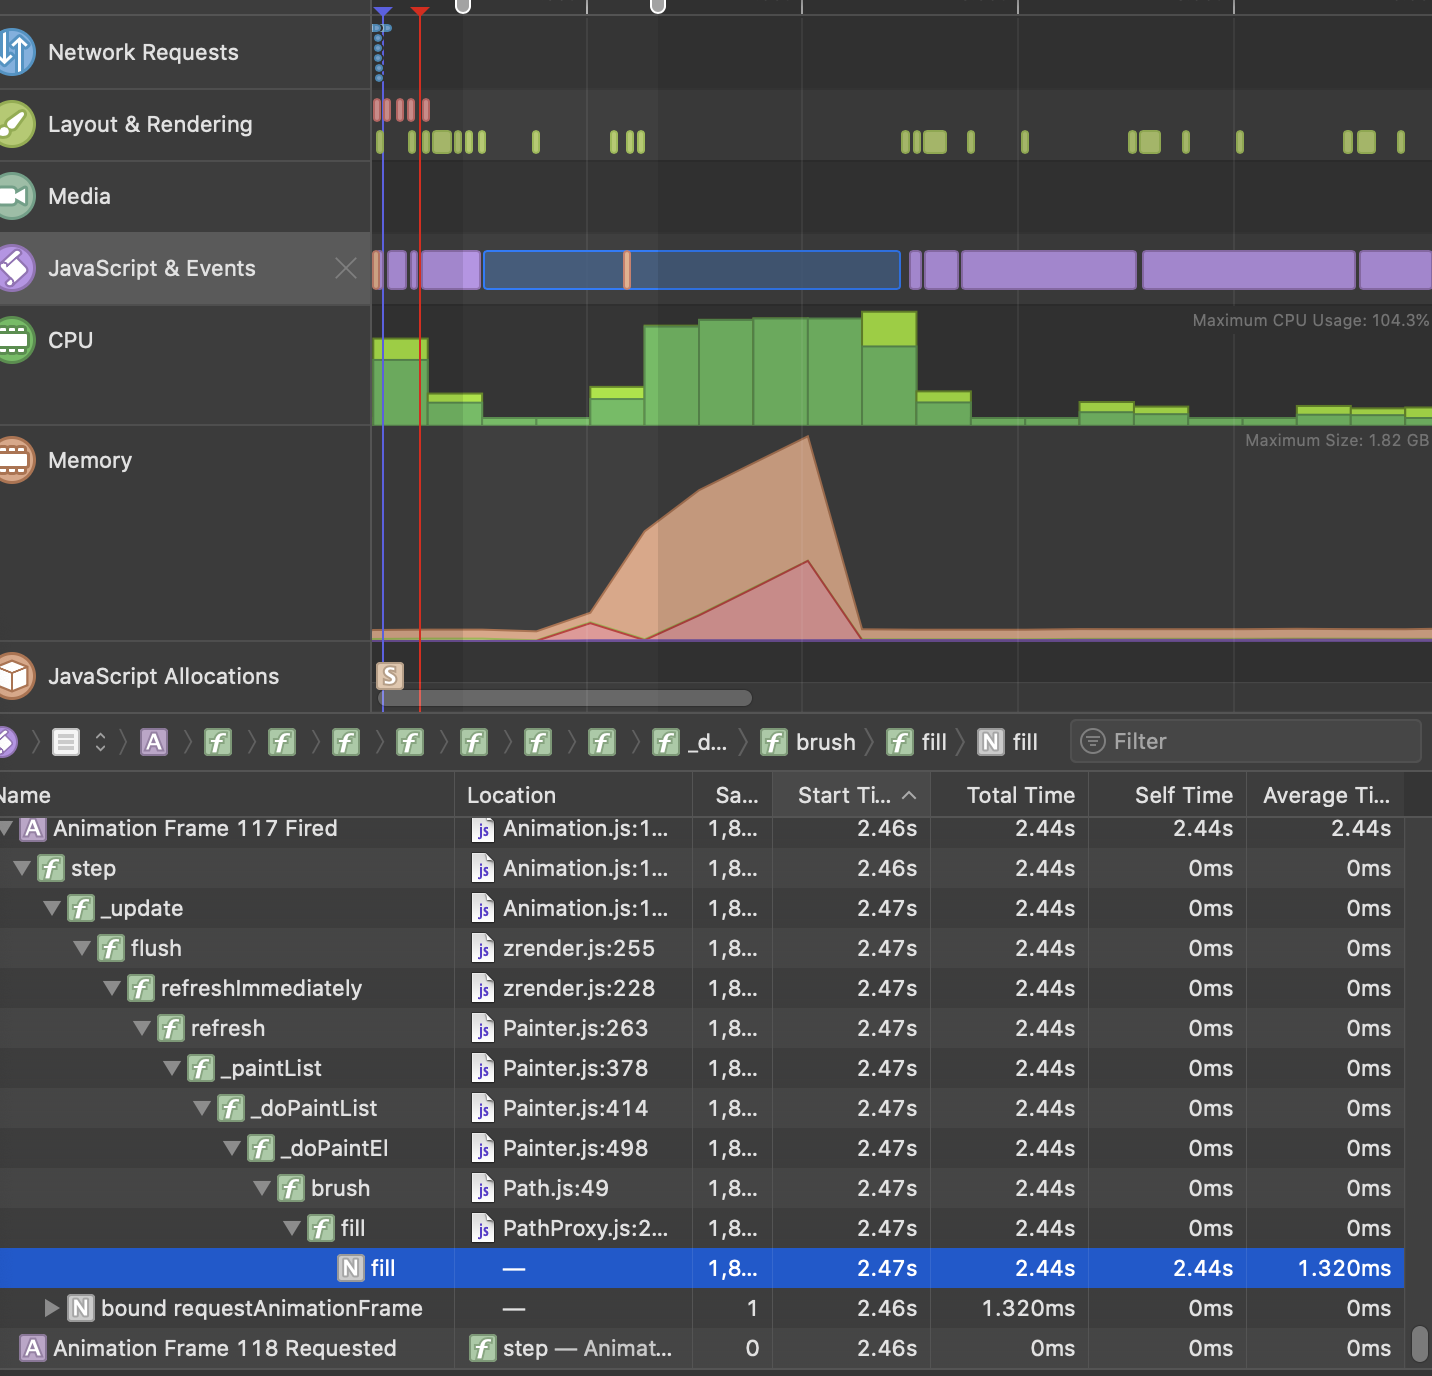
Task: Click the function icon beside _paintList
Action: [201, 1068]
